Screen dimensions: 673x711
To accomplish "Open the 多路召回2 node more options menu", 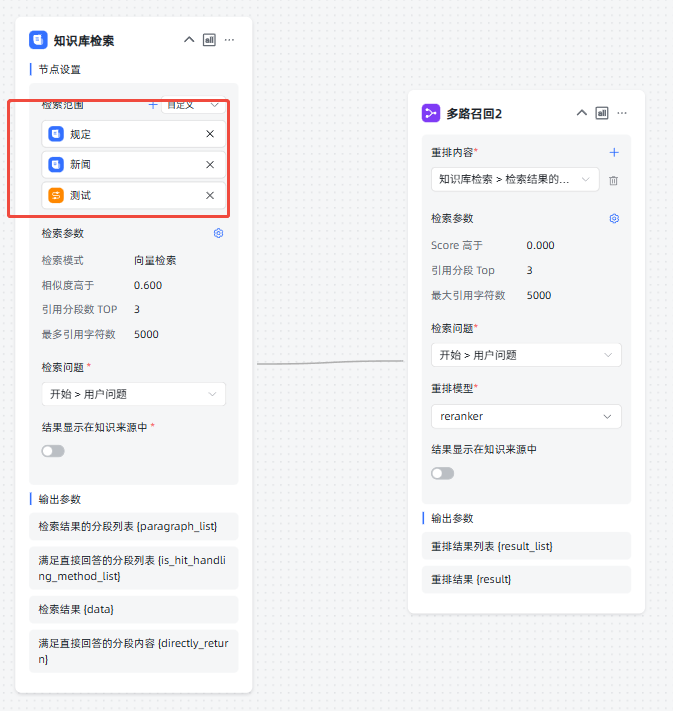I will point(623,113).
